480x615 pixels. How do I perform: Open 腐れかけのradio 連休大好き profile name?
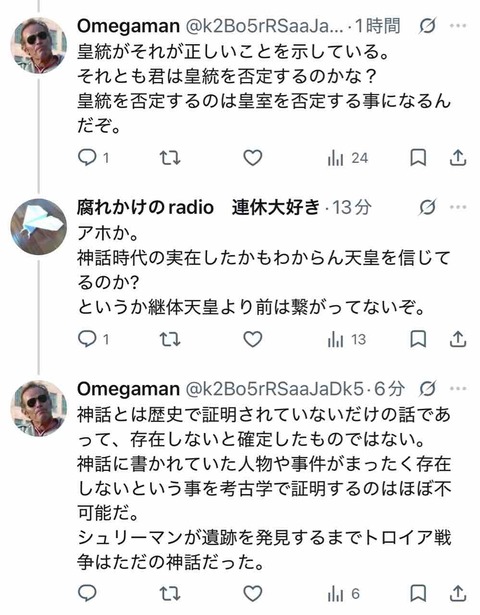[x=198, y=207]
